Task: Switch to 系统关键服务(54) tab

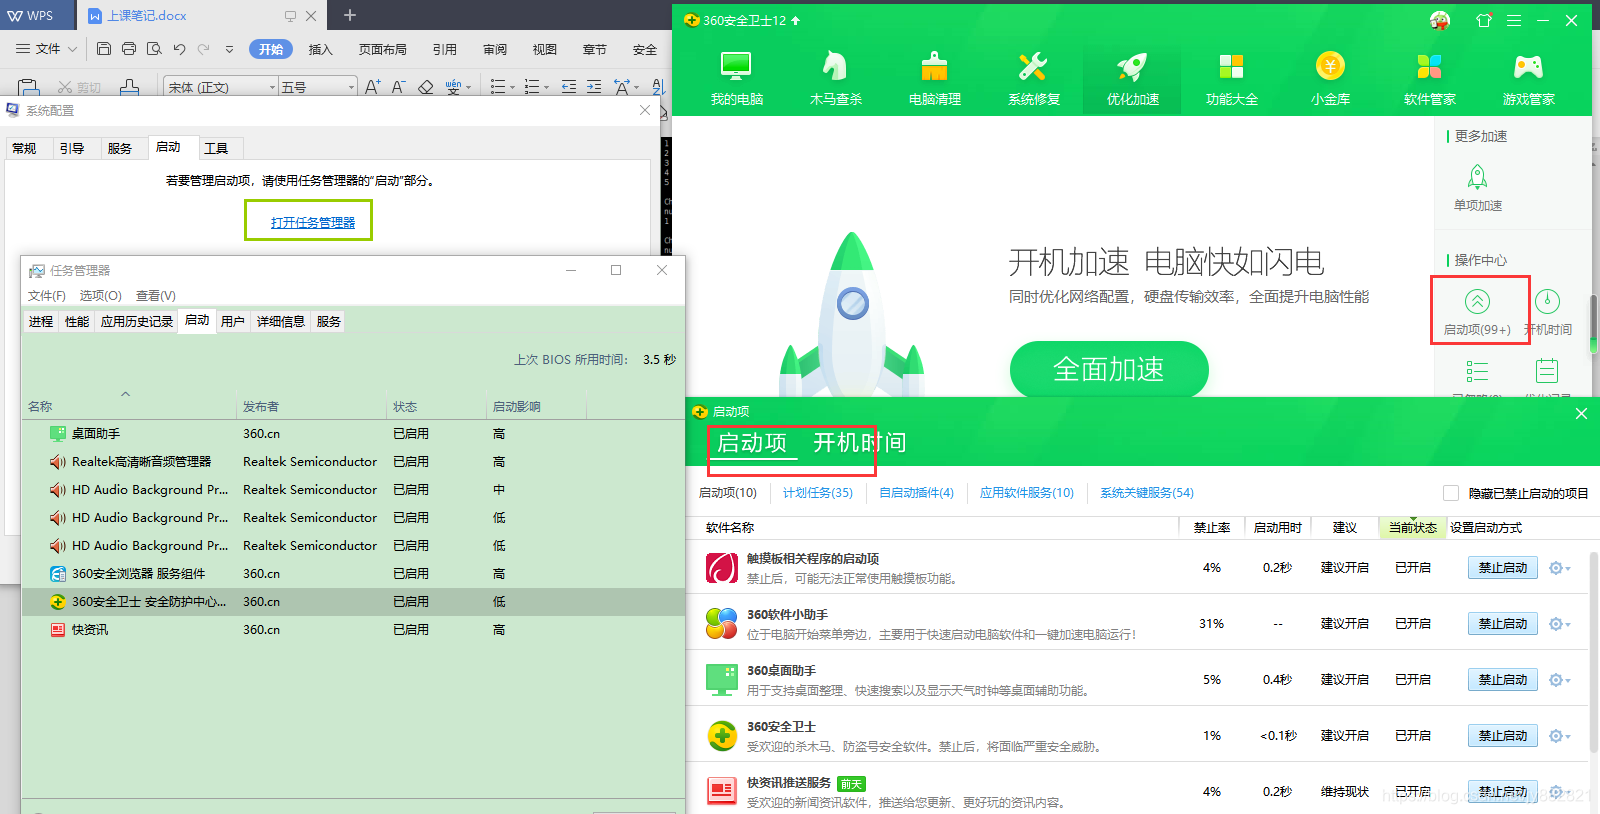Action: 1147,493
